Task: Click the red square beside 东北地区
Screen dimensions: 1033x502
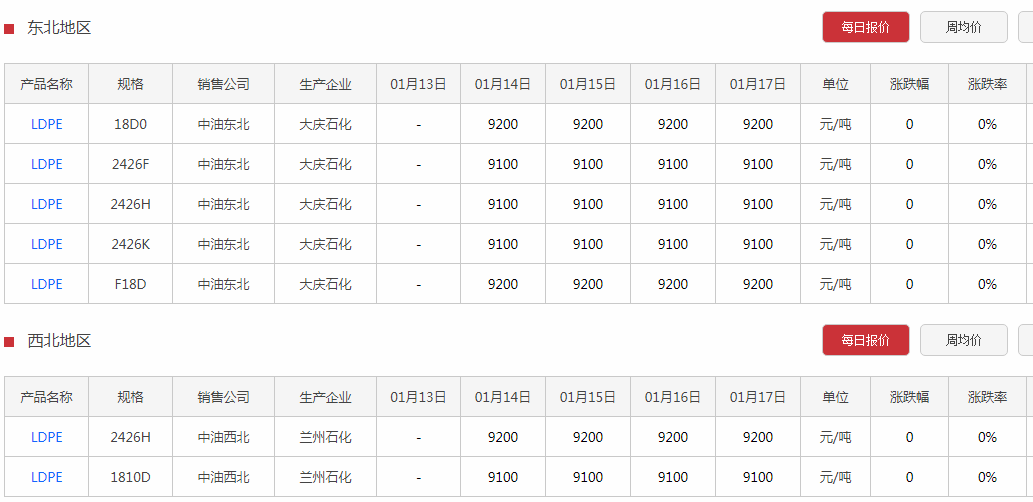Action: click(9, 29)
